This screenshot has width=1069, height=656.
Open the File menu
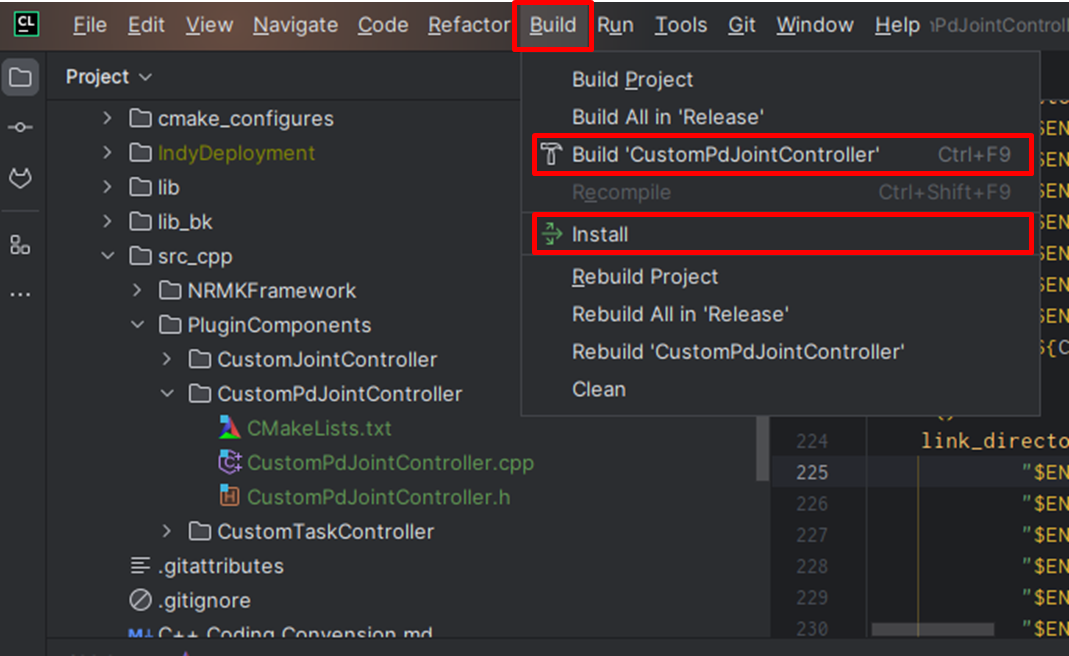[x=90, y=25]
